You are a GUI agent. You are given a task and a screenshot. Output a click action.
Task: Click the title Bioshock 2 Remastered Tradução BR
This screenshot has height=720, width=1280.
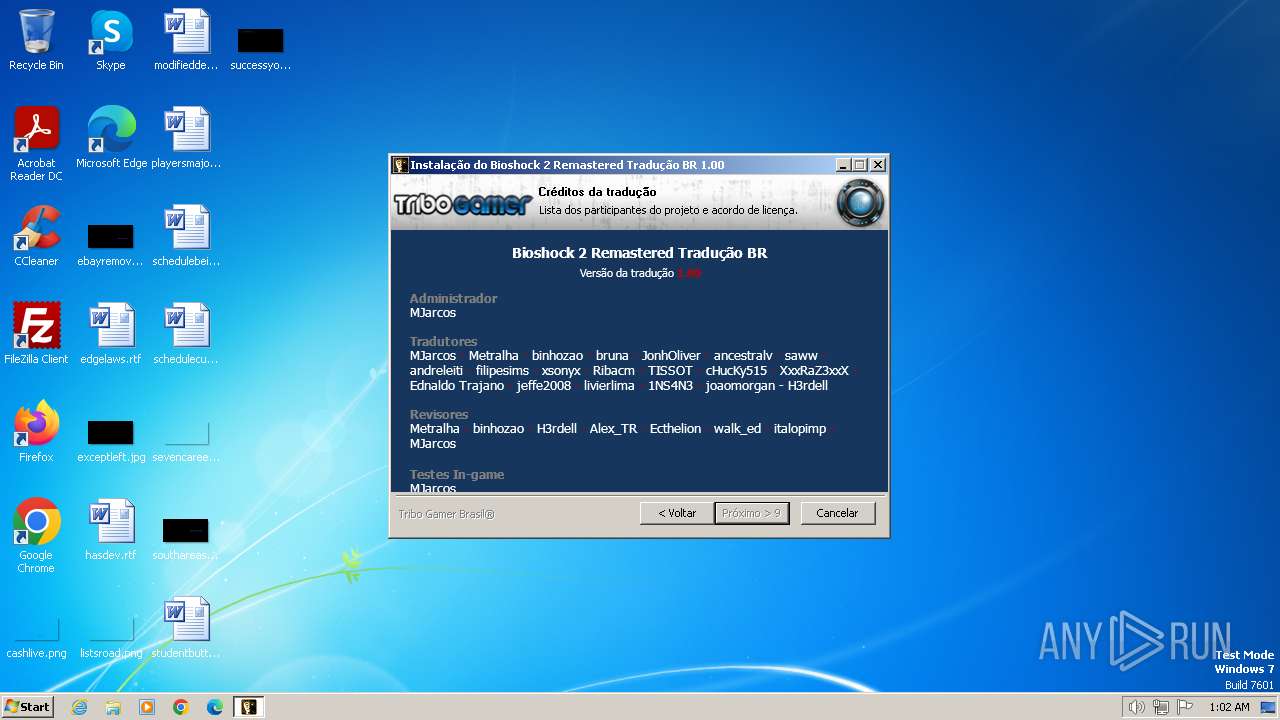click(x=639, y=253)
